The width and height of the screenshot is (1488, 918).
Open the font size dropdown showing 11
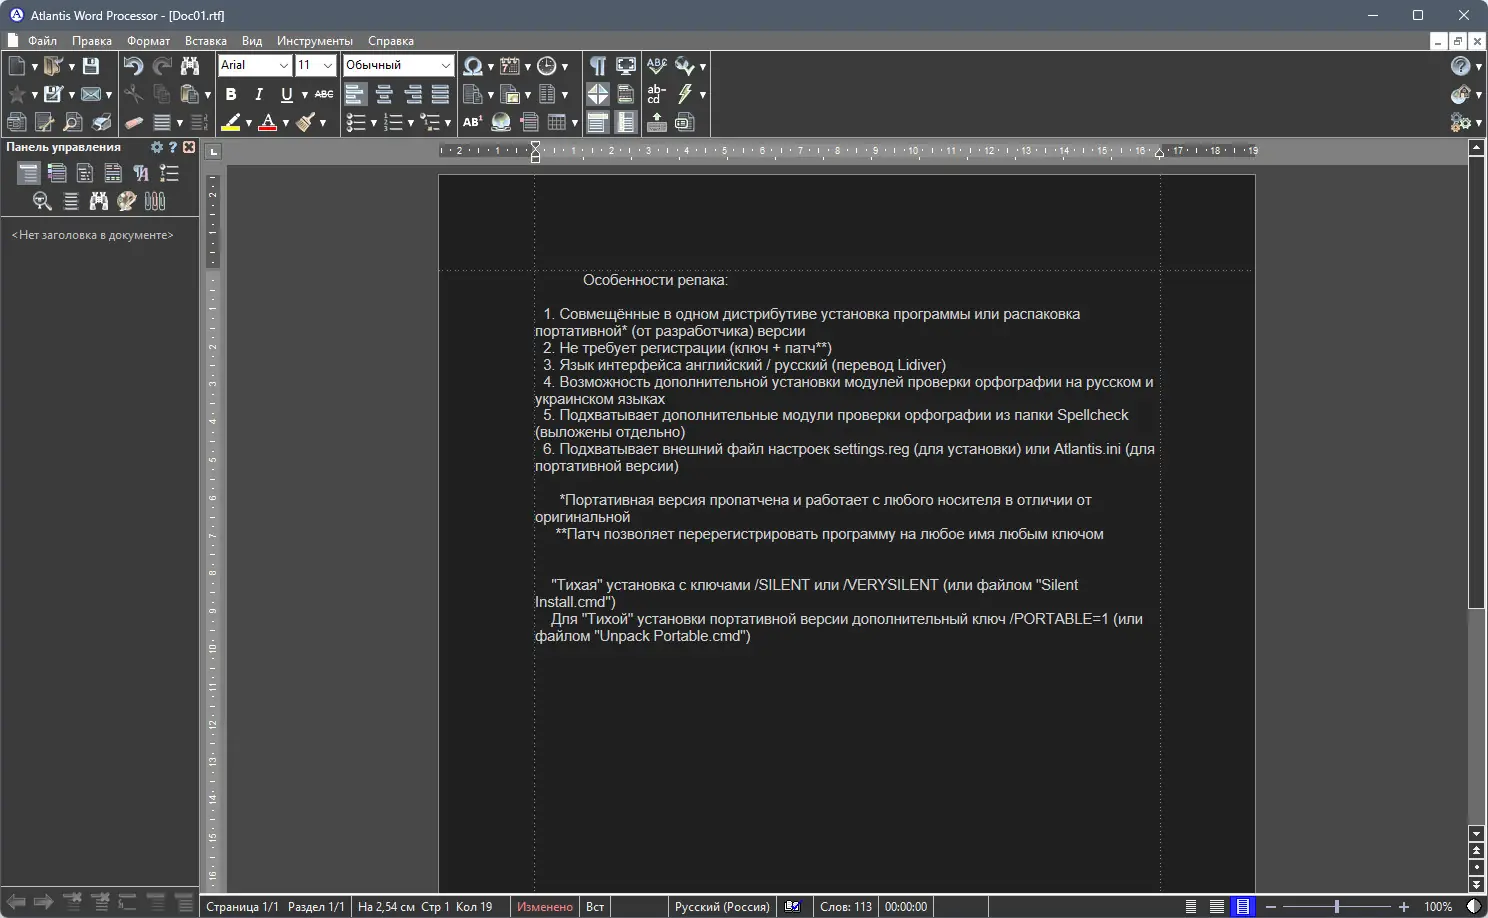point(330,65)
